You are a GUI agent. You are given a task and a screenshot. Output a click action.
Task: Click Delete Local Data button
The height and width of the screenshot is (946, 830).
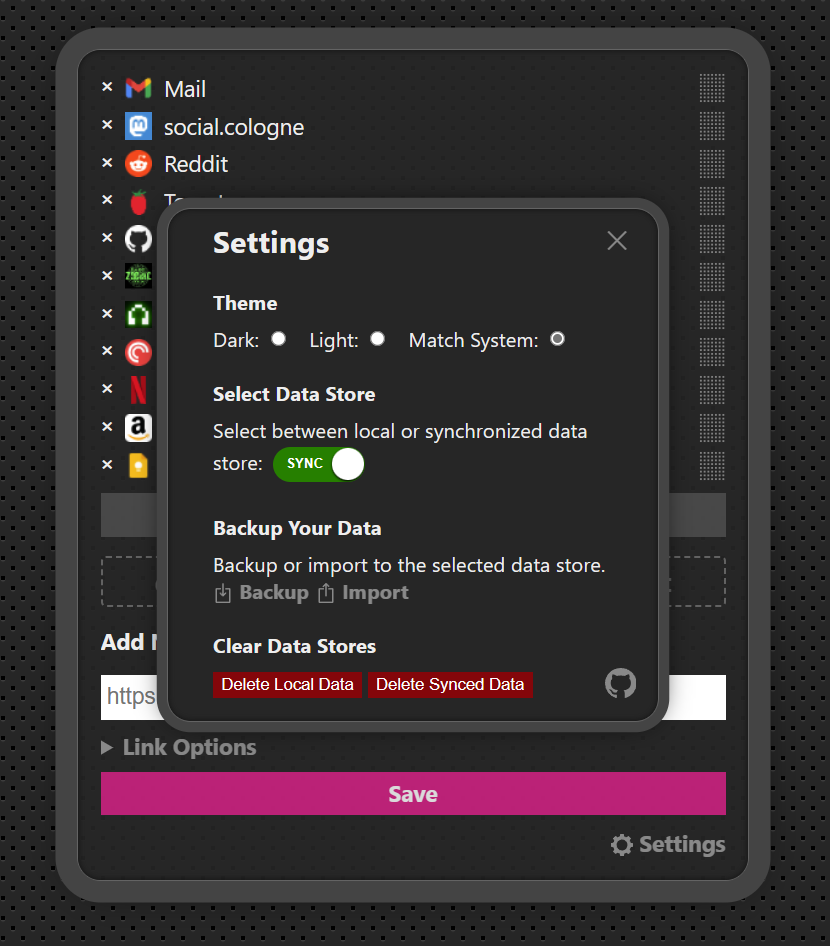287,685
